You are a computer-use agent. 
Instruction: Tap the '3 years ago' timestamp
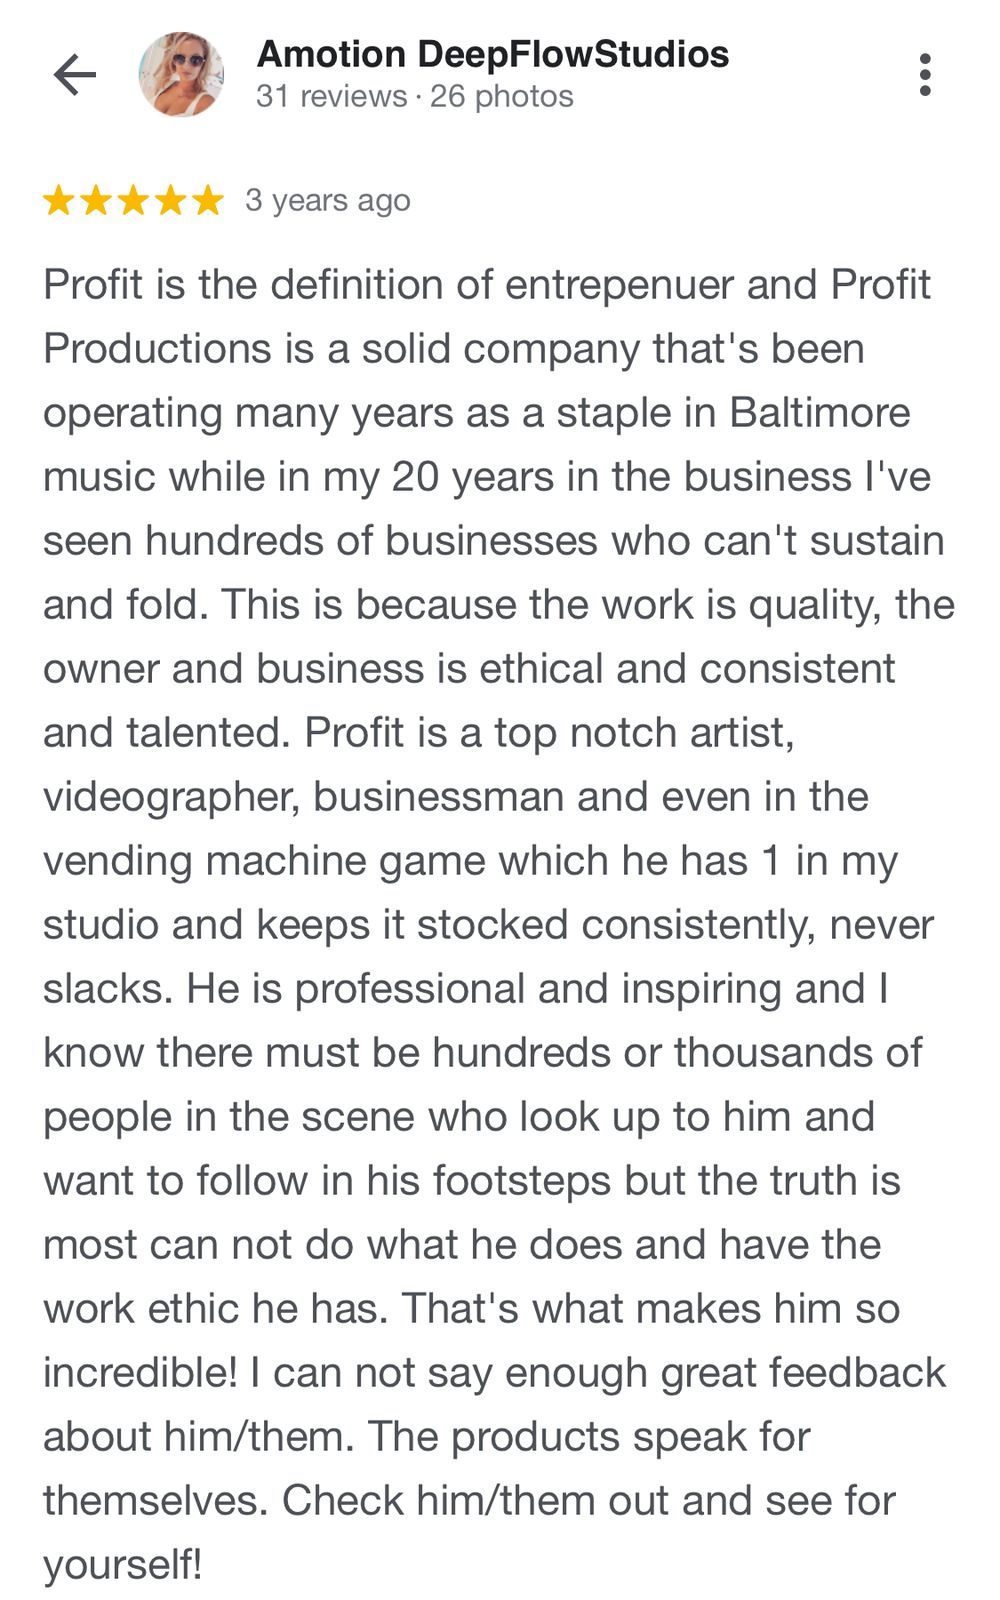328,201
